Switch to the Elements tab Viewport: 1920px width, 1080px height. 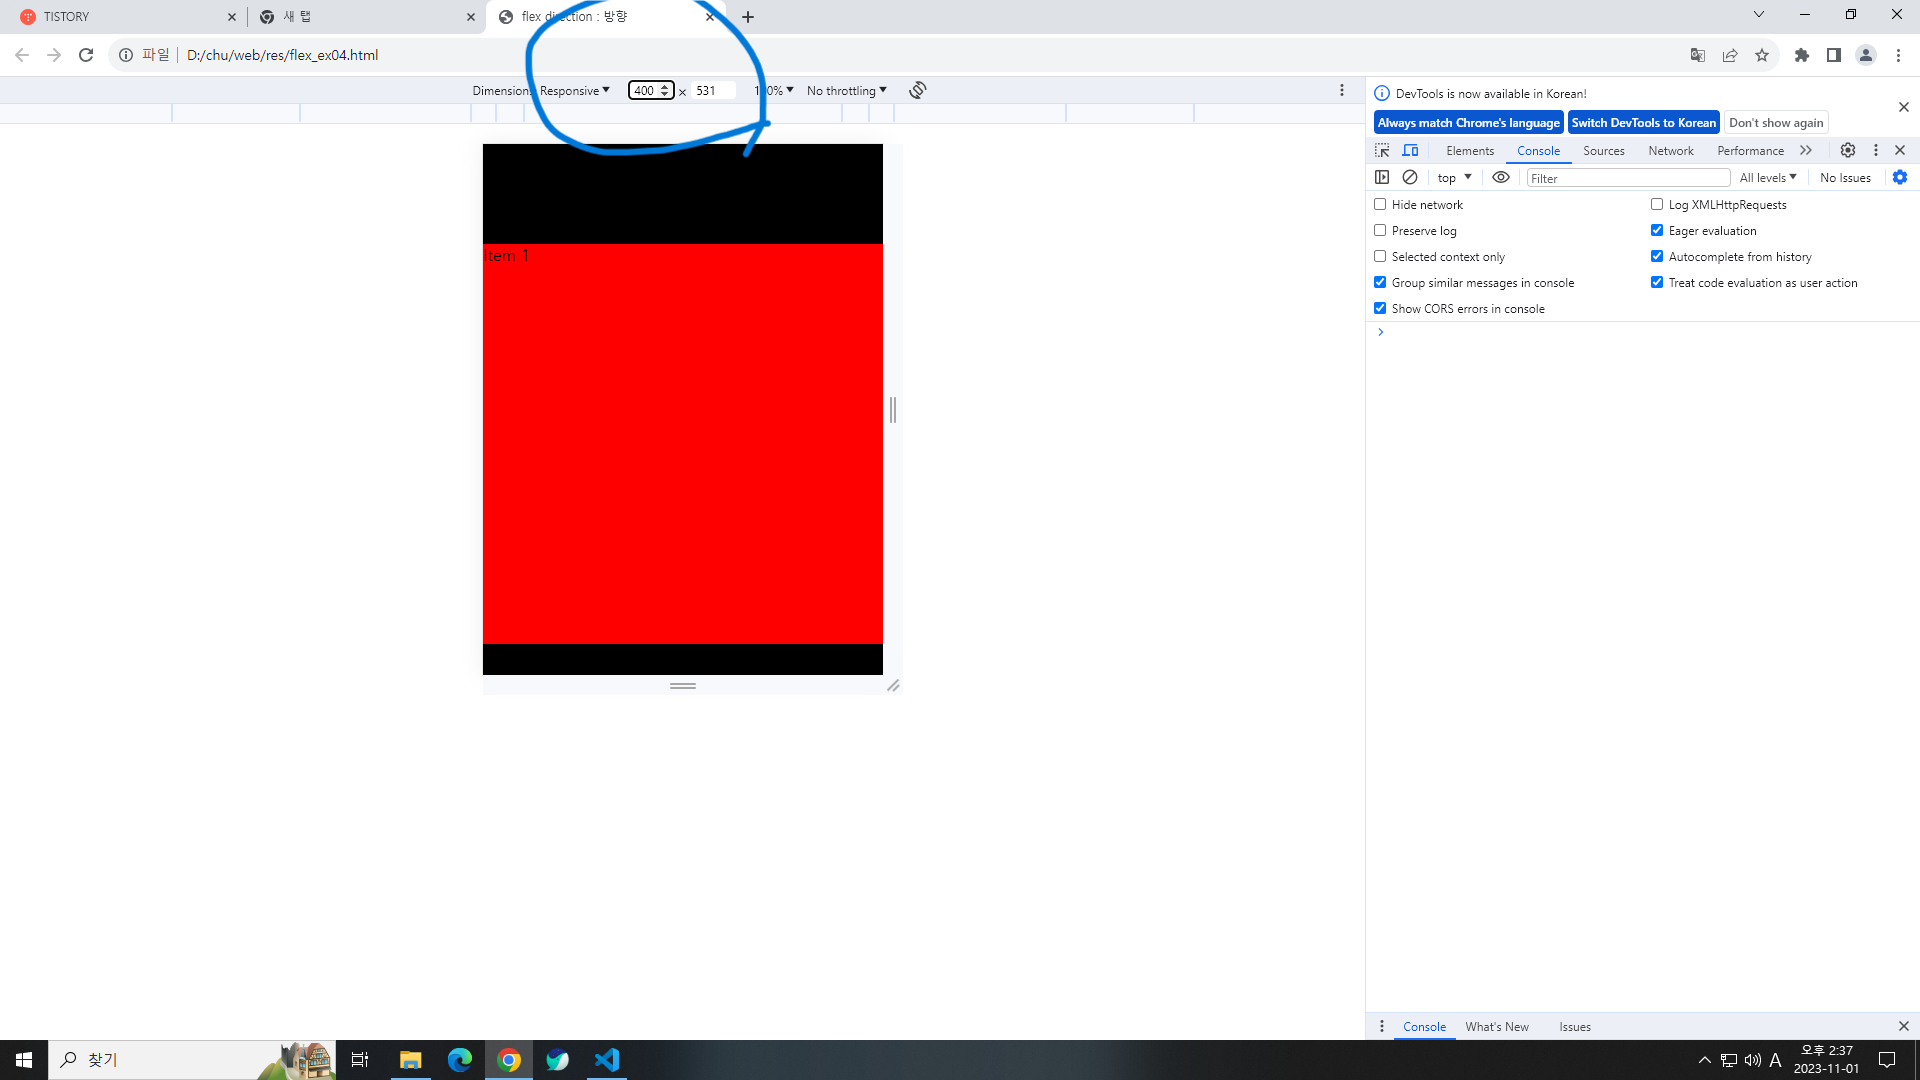1469,150
